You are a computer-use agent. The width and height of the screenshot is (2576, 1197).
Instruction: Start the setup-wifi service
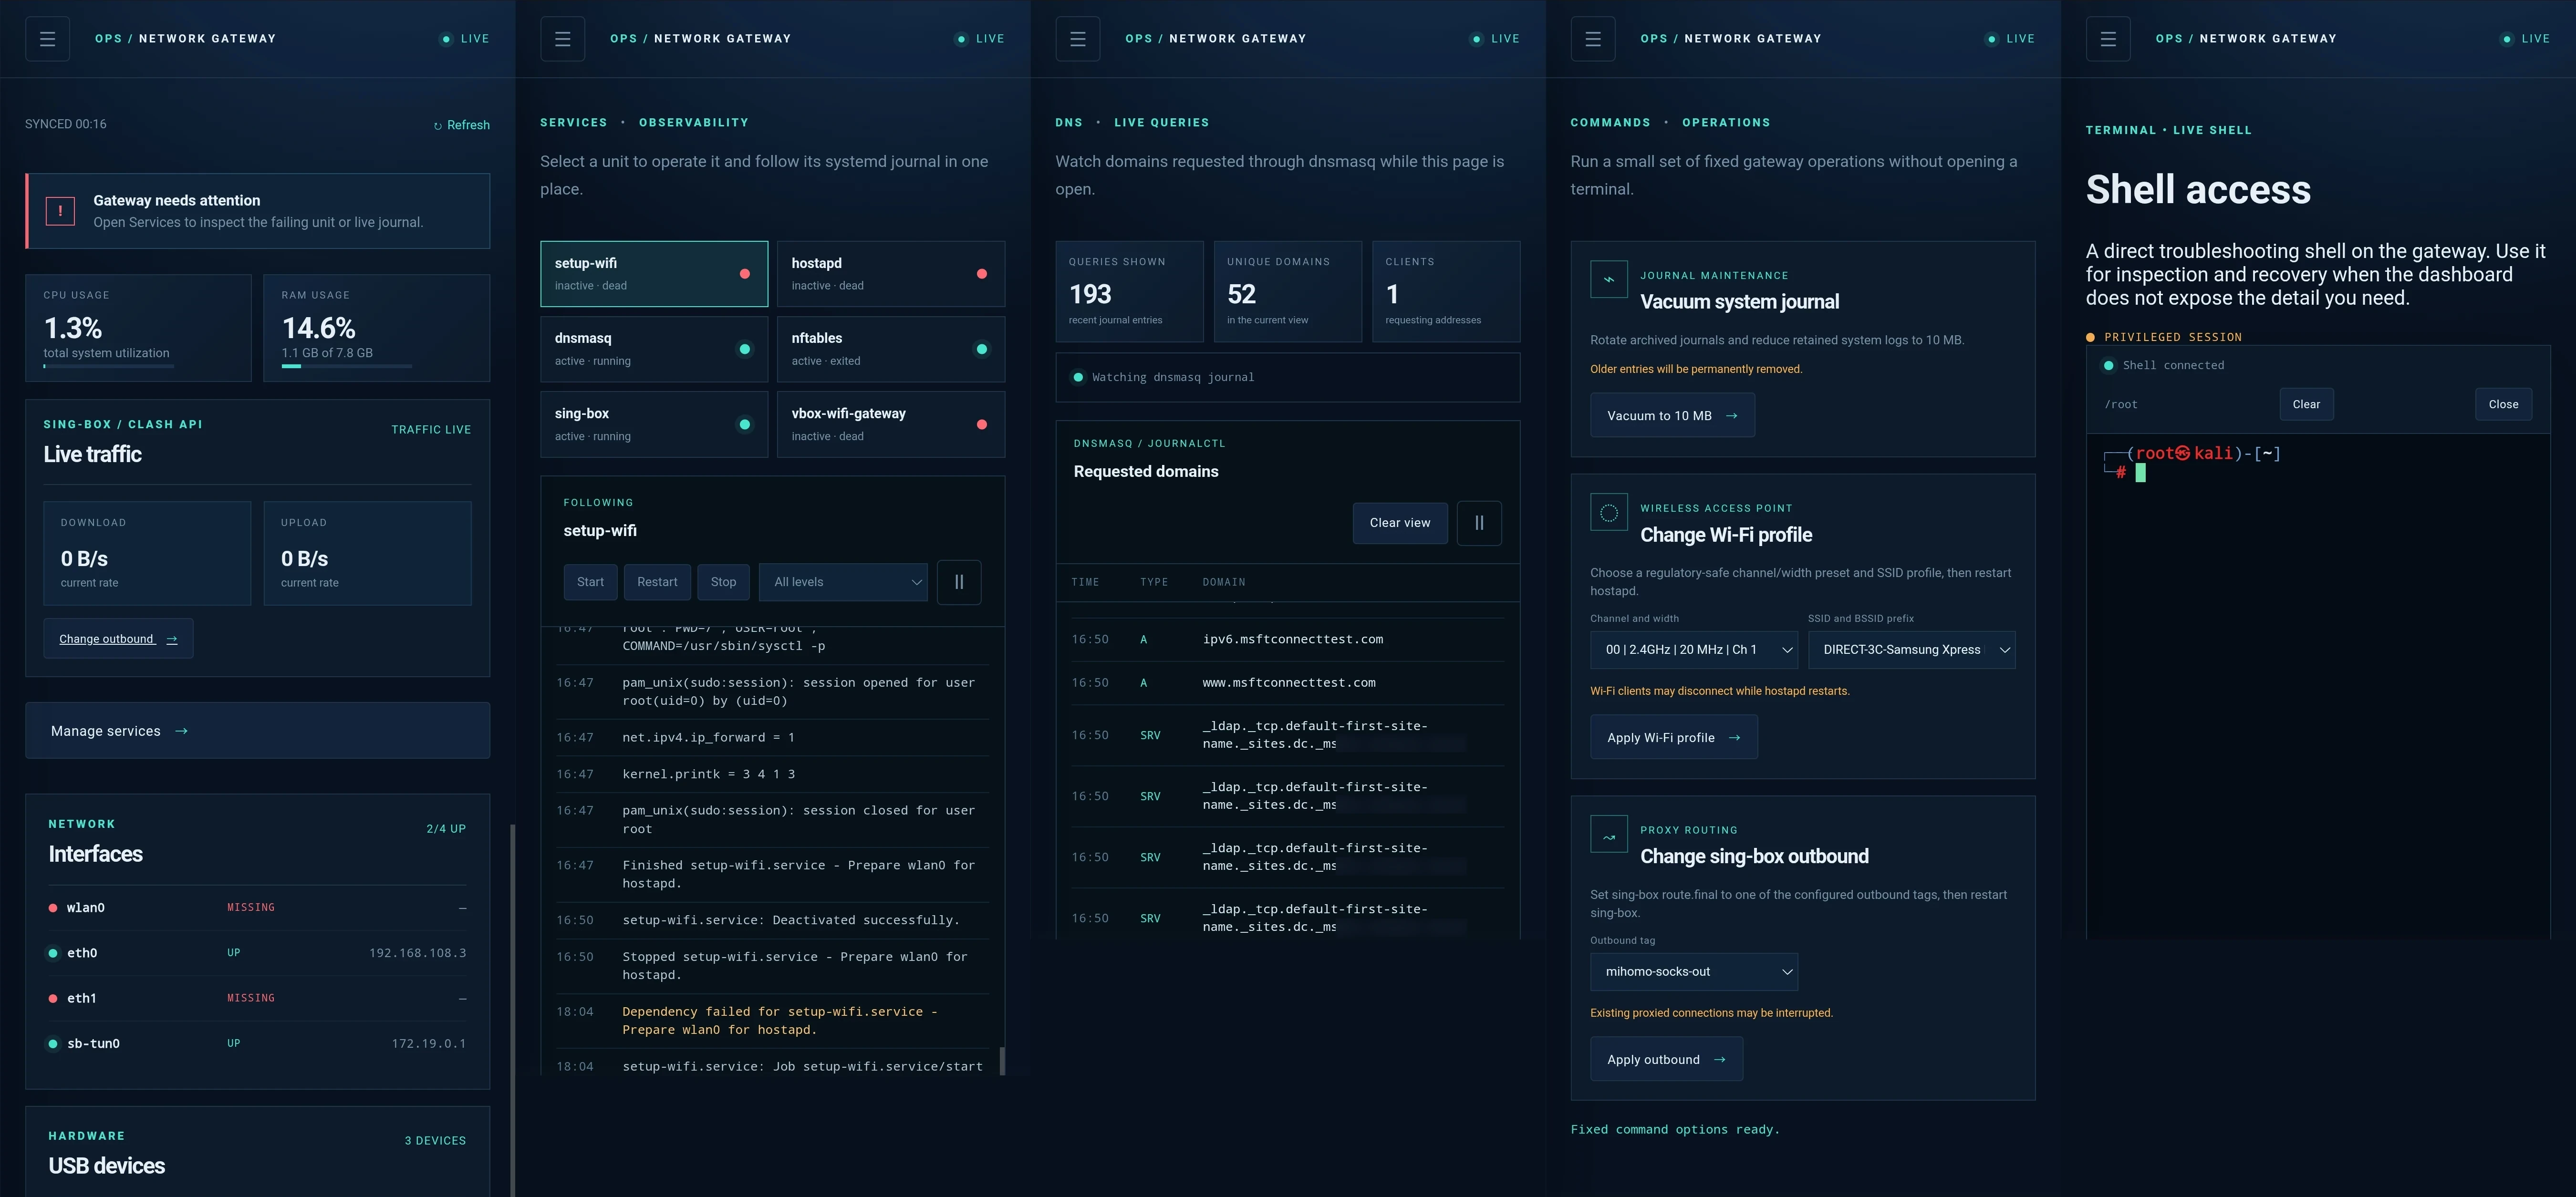[x=590, y=582]
